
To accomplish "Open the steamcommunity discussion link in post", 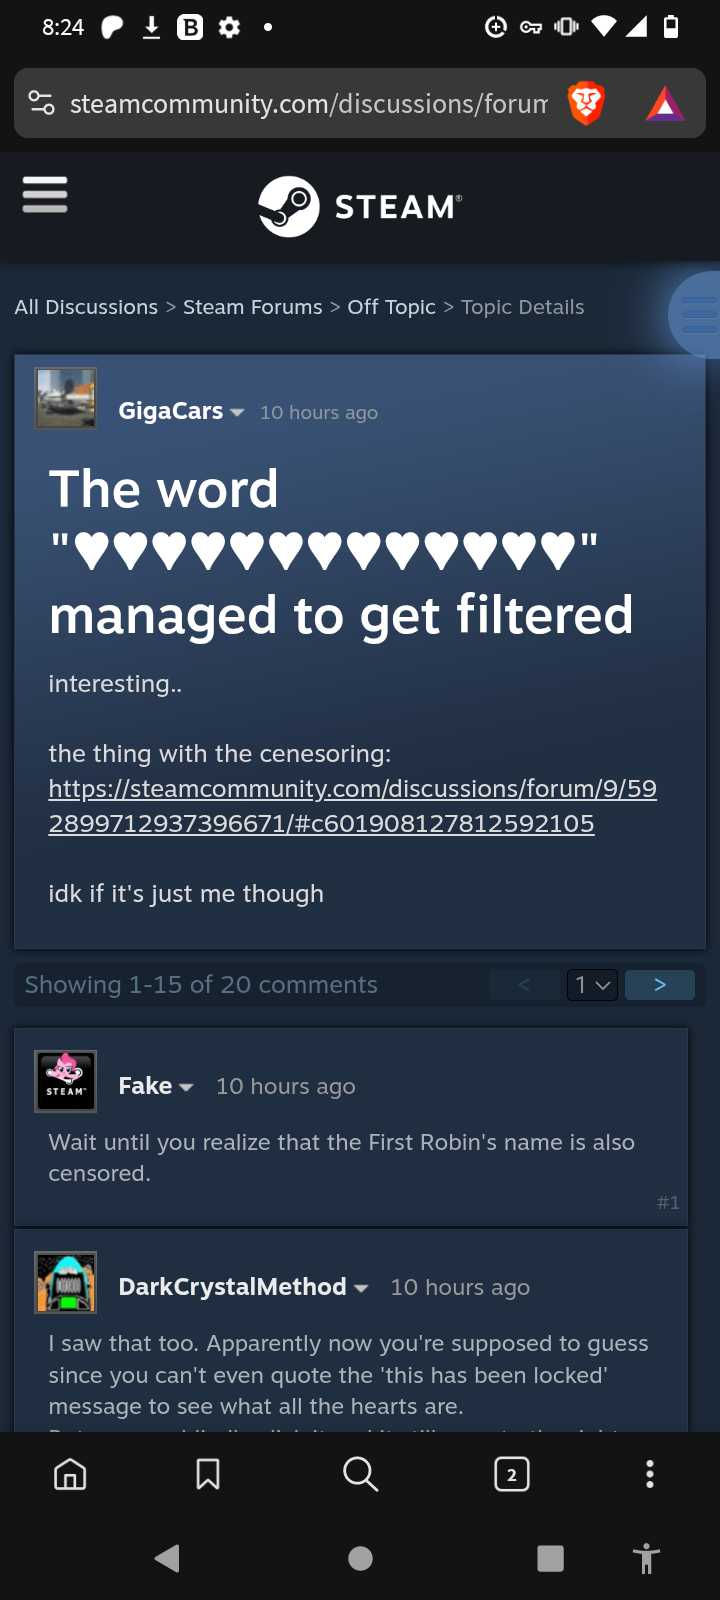I will click(352, 806).
